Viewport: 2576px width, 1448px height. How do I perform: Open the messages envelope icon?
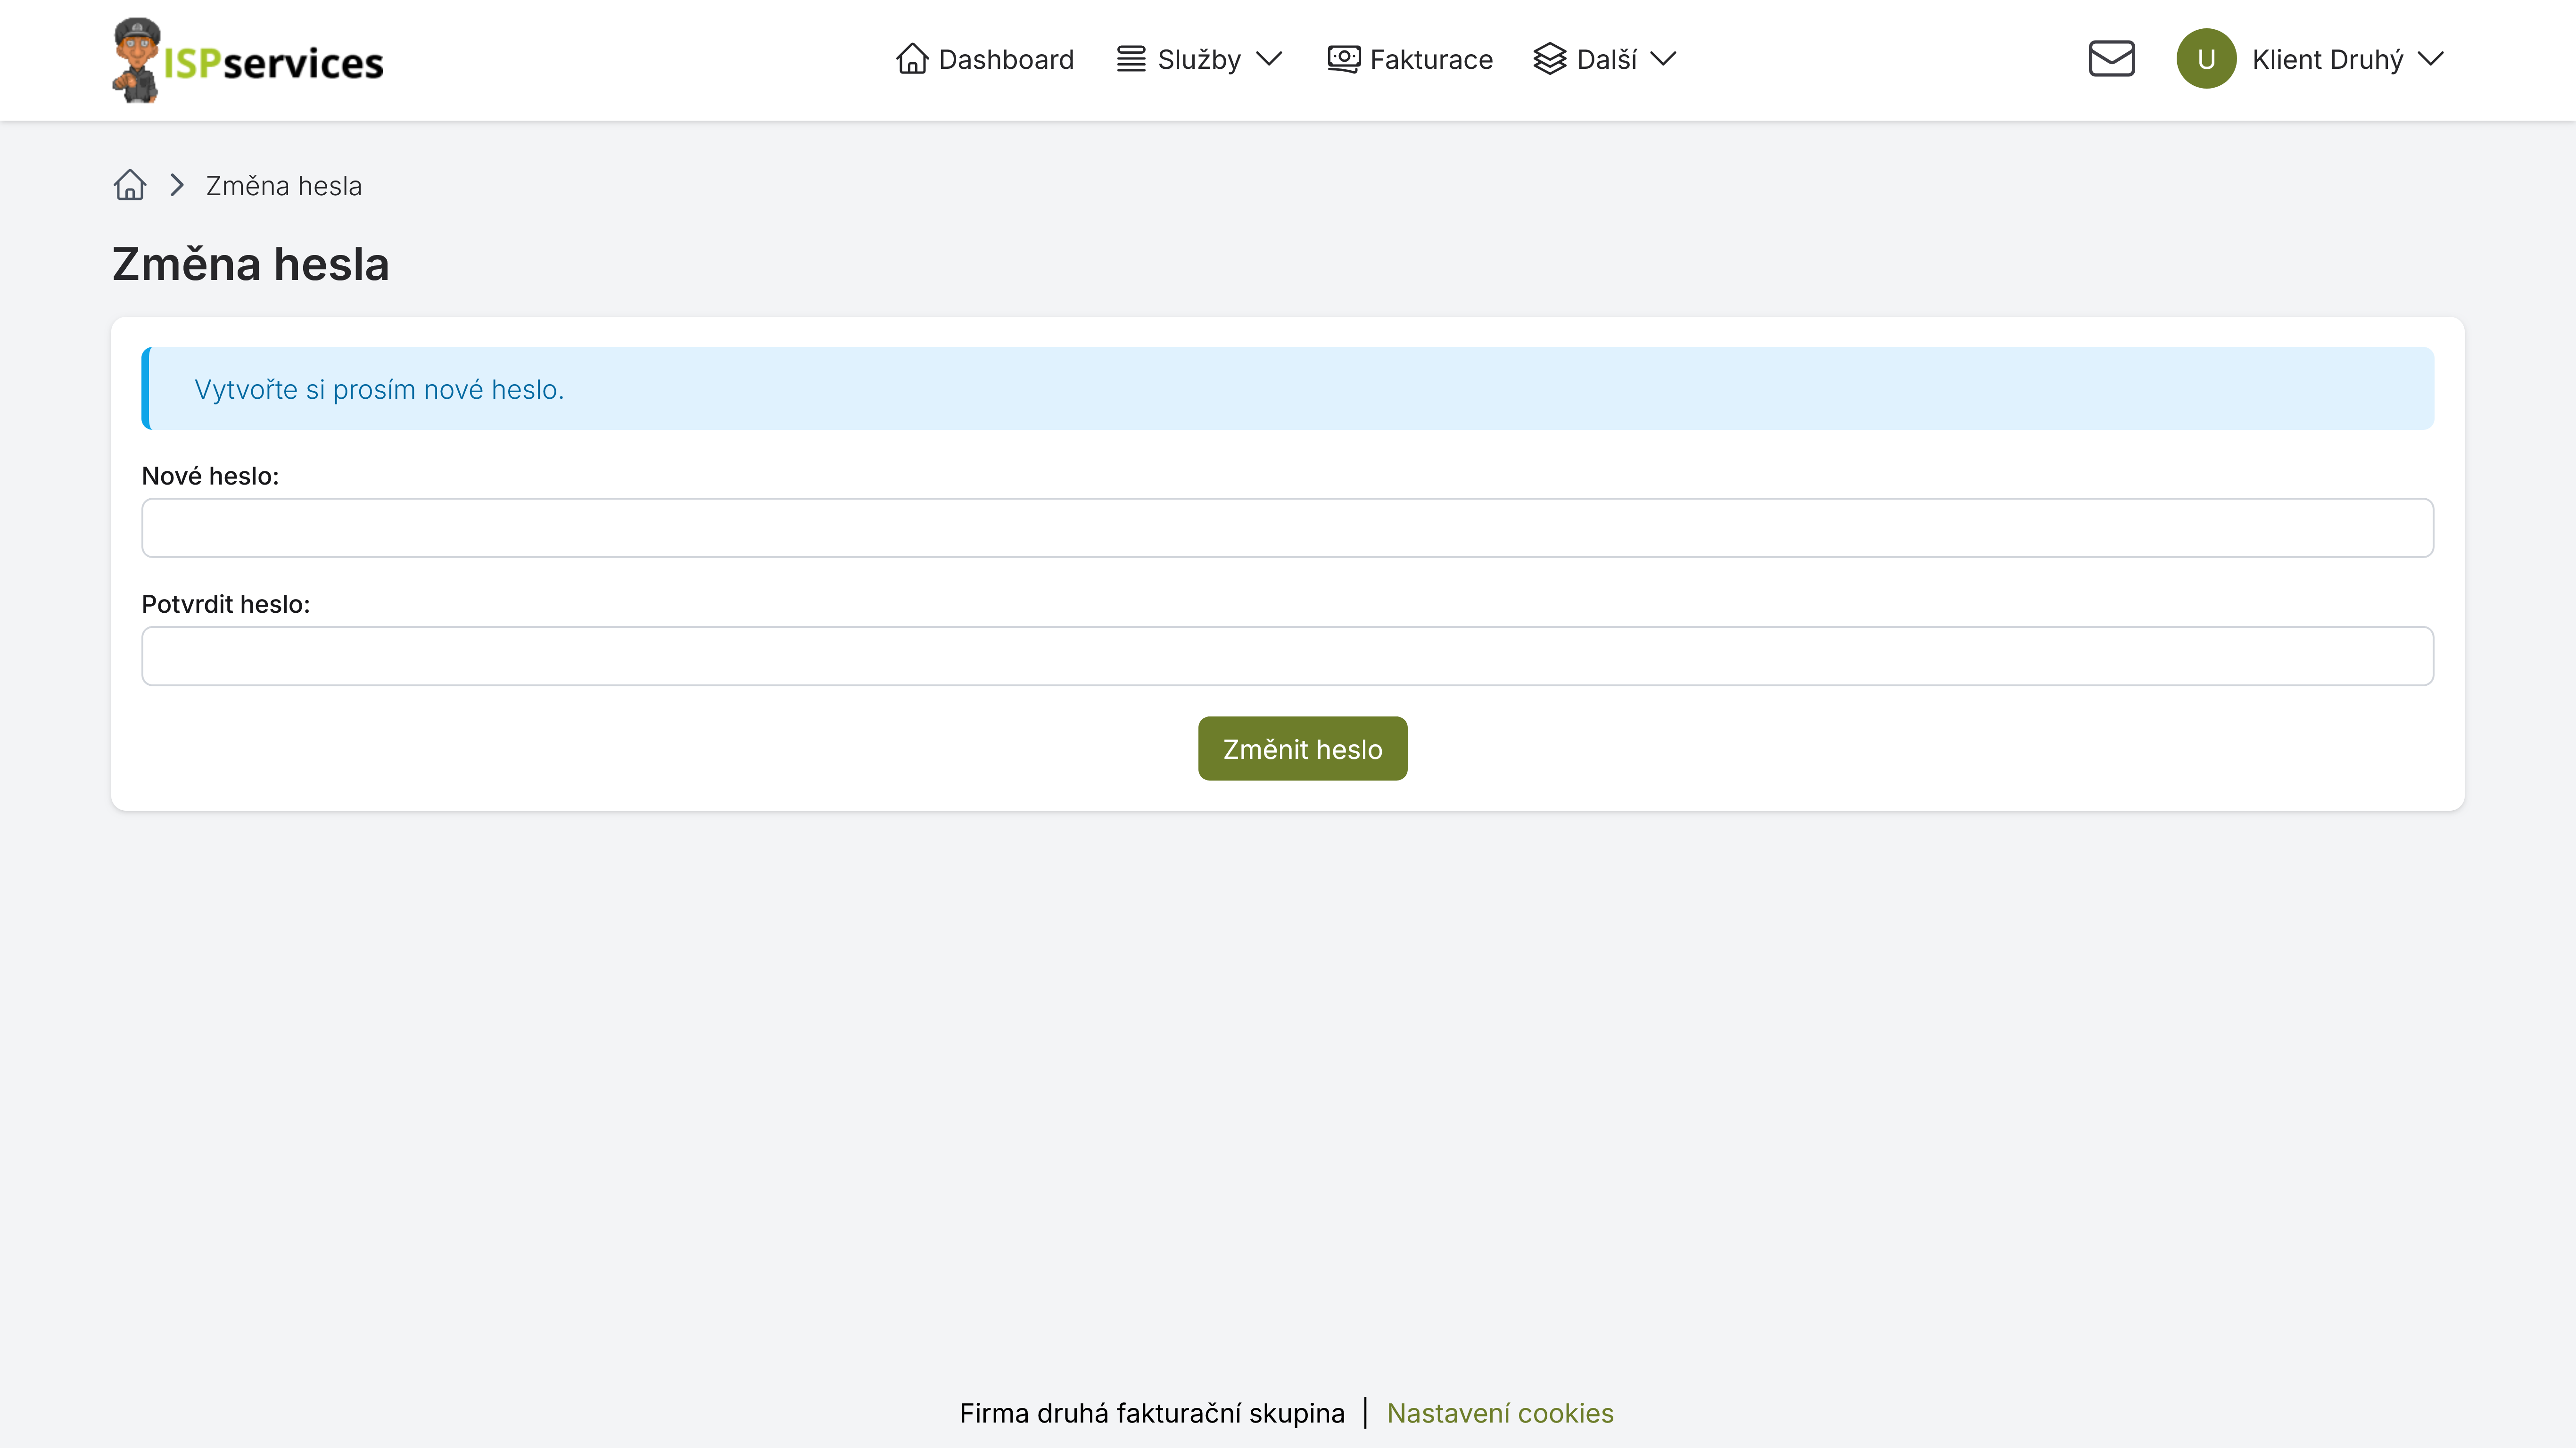(x=2111, y=59)
